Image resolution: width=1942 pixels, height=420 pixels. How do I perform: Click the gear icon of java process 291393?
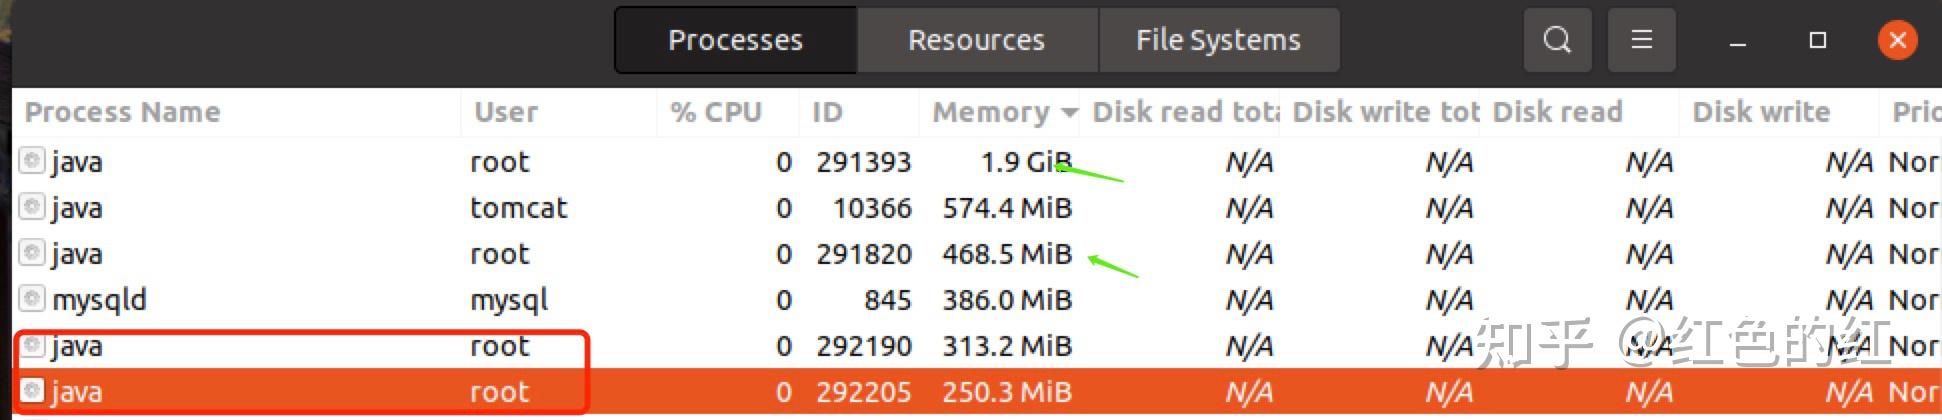33,160
